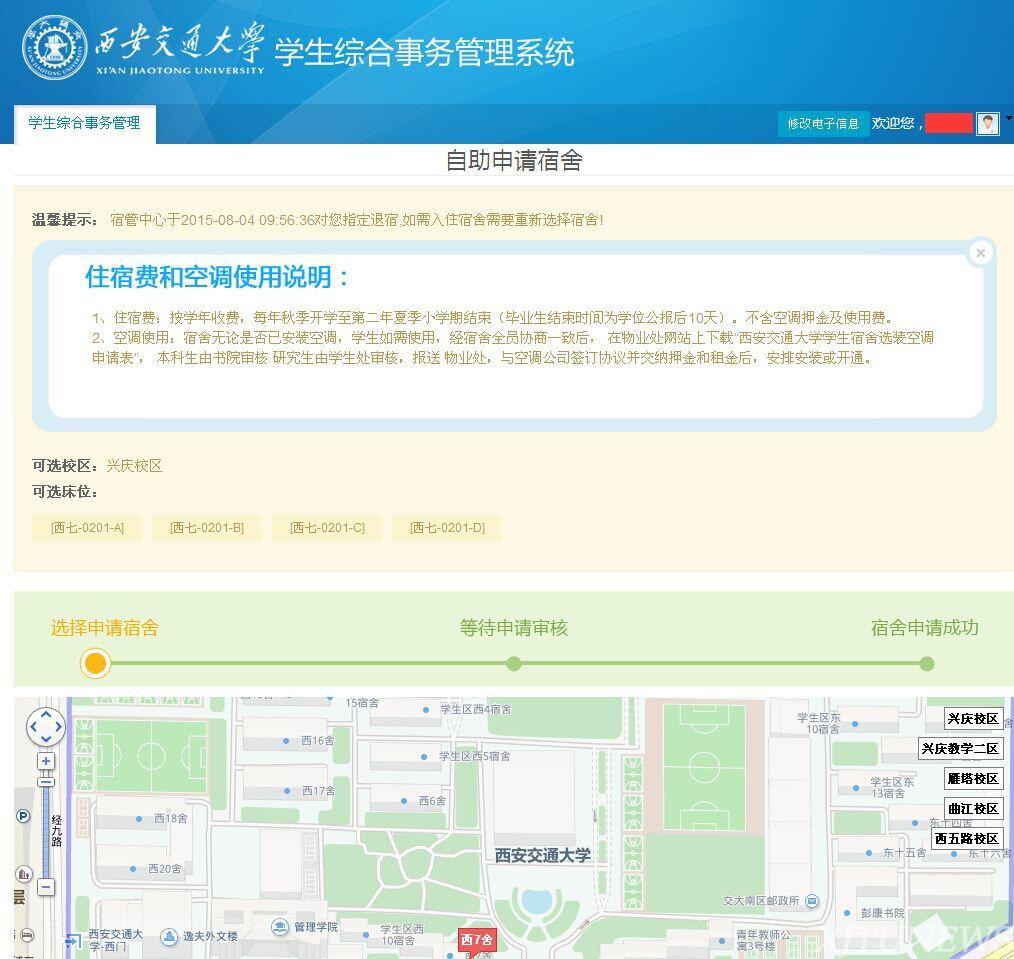Switch the map to 兴庆教学二区
Screen dimensions: 1014x959
click(x=960, y=748)
